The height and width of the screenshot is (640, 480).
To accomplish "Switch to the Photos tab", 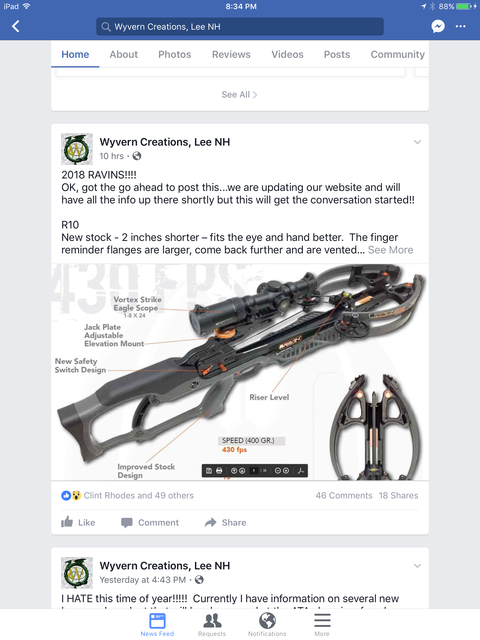I will [175, 54].
